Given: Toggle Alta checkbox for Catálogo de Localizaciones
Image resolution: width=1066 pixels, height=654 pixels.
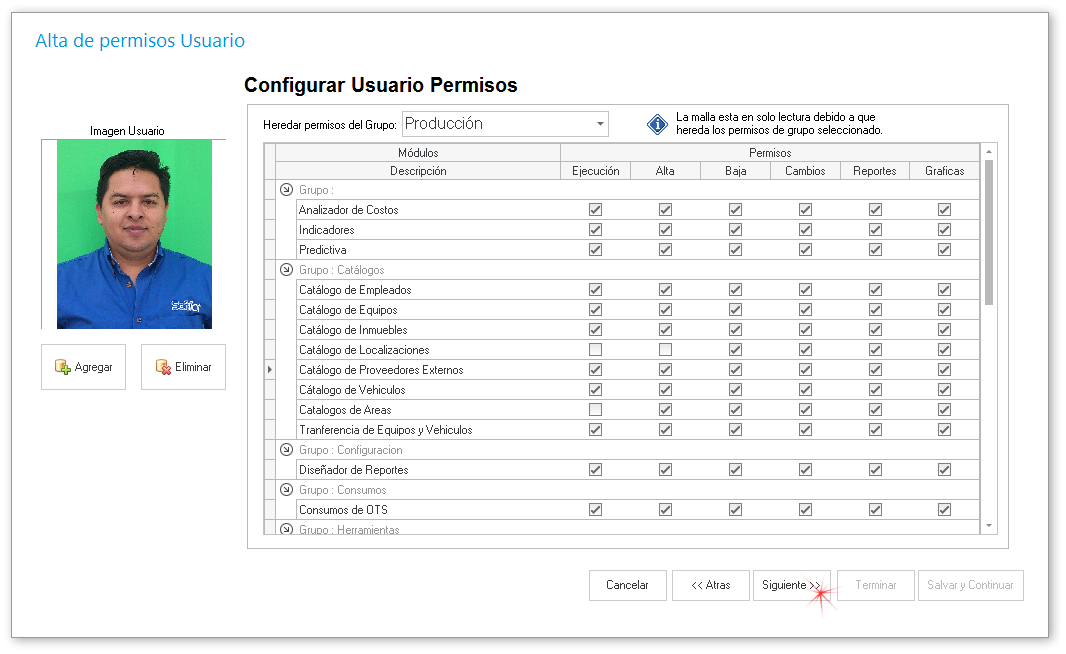Looking at the screenshot, I should [x=665, y=350].
